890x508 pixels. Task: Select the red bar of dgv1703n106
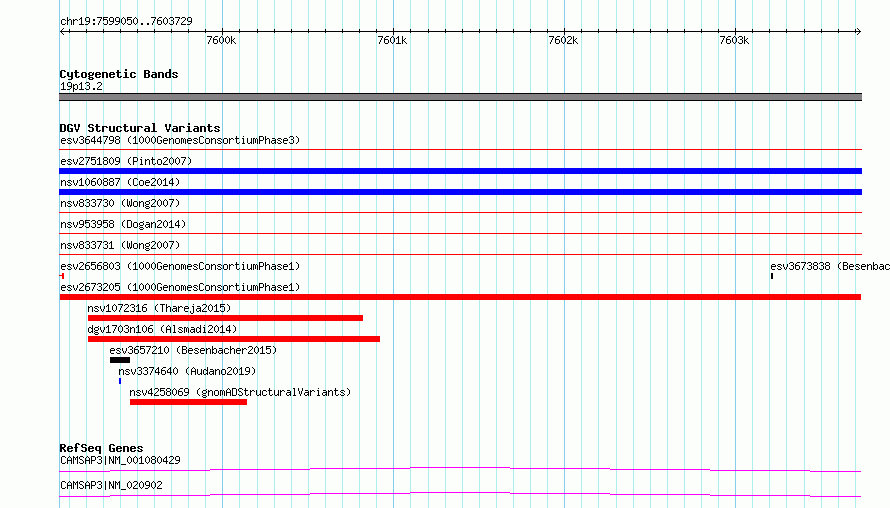pyautogui.click(x=234, y=339)
